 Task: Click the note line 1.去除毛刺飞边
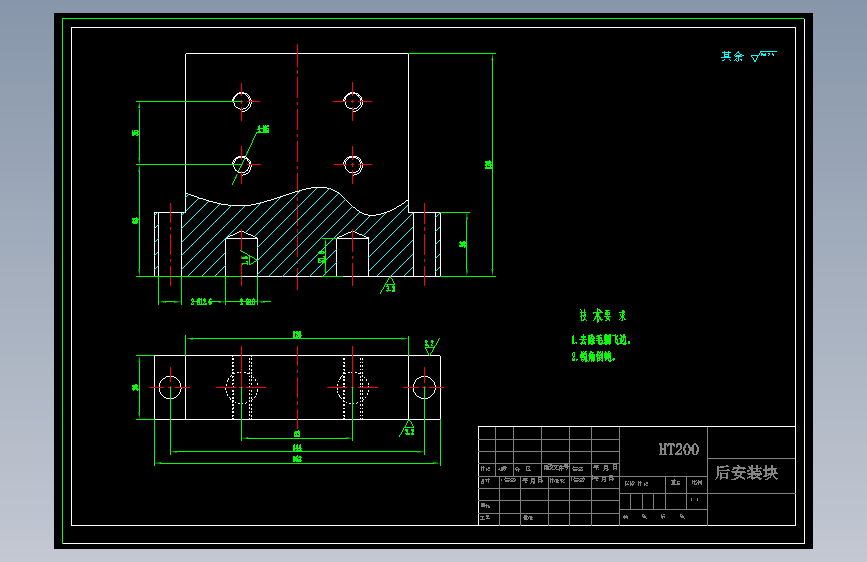(600, 340)
